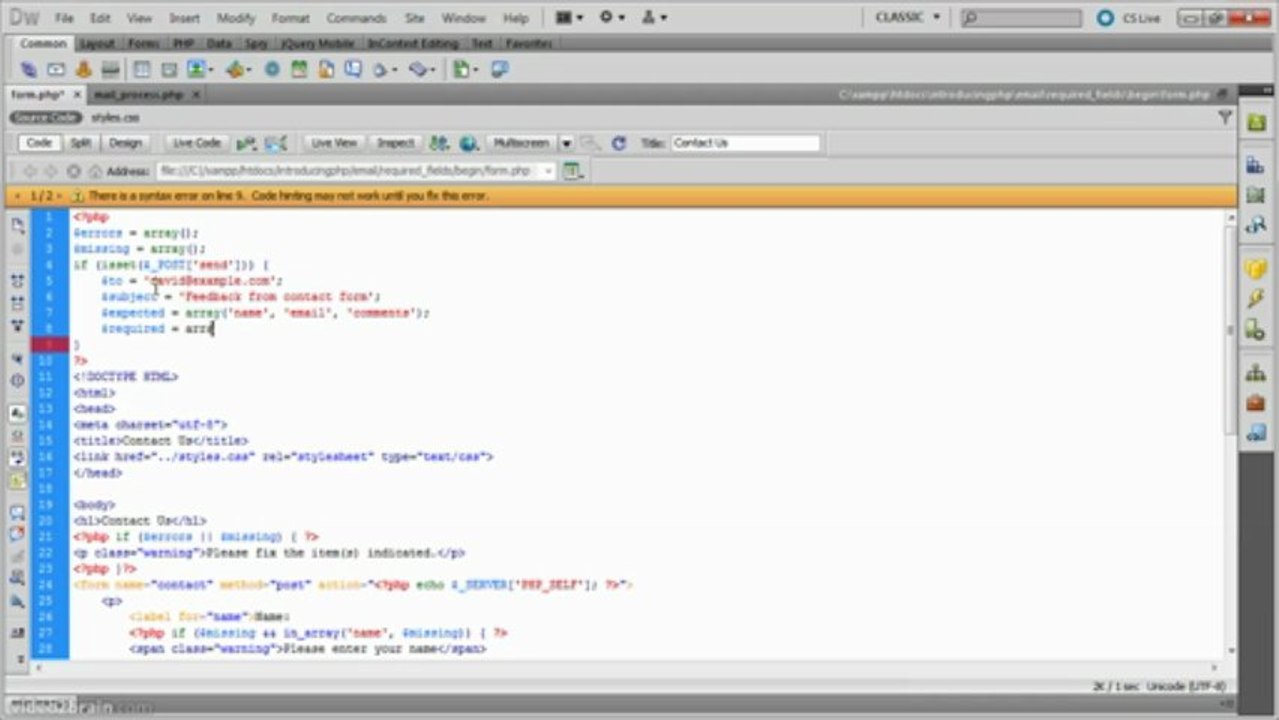Click the Balance Braces icon
Viewport: 1279px width, 720px height.
pos(17,380)
